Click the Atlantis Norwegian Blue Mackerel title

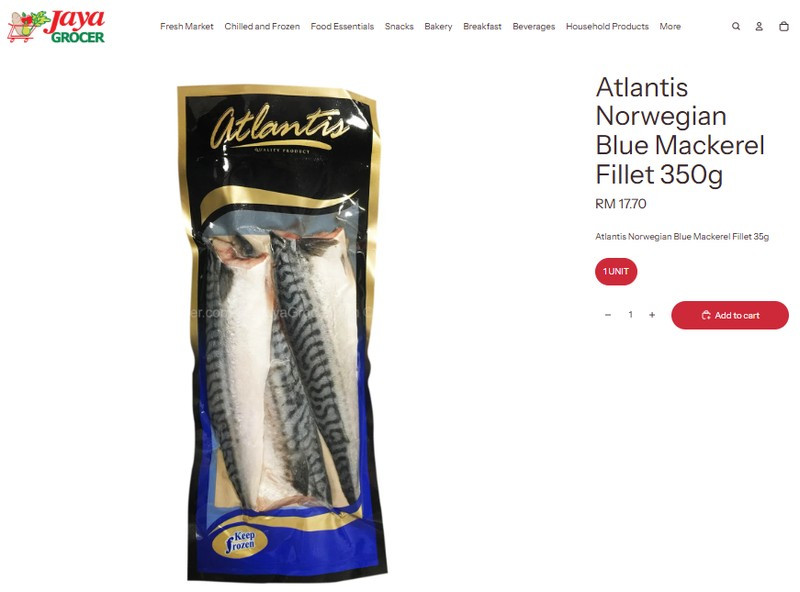[x=680, y=131]
